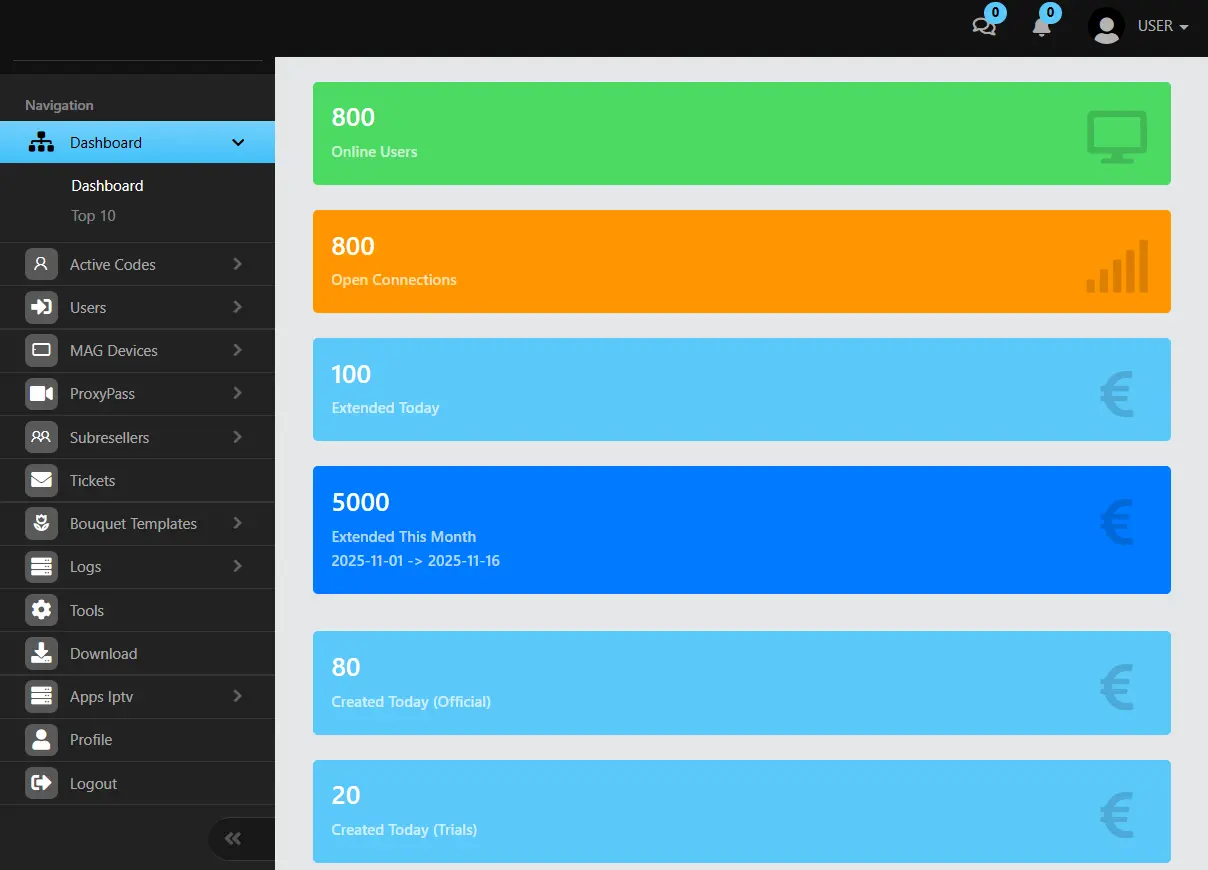The image size is (1208, 870).
Task: Expand the Bouquet Templates chevron
Action: click(237, 523)
